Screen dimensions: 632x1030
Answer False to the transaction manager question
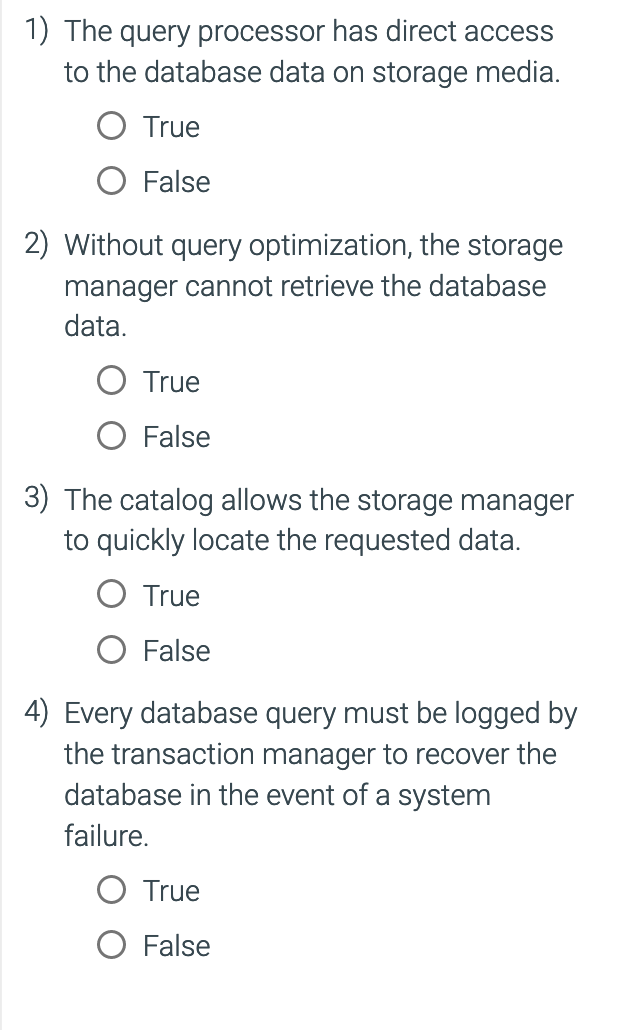pyautogui.click(x=113, y=945)
